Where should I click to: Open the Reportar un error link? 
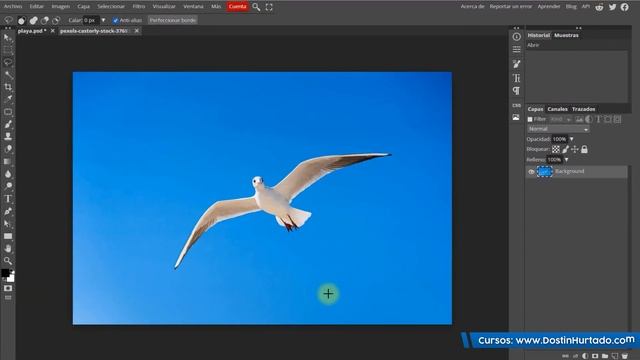point(511,7)
